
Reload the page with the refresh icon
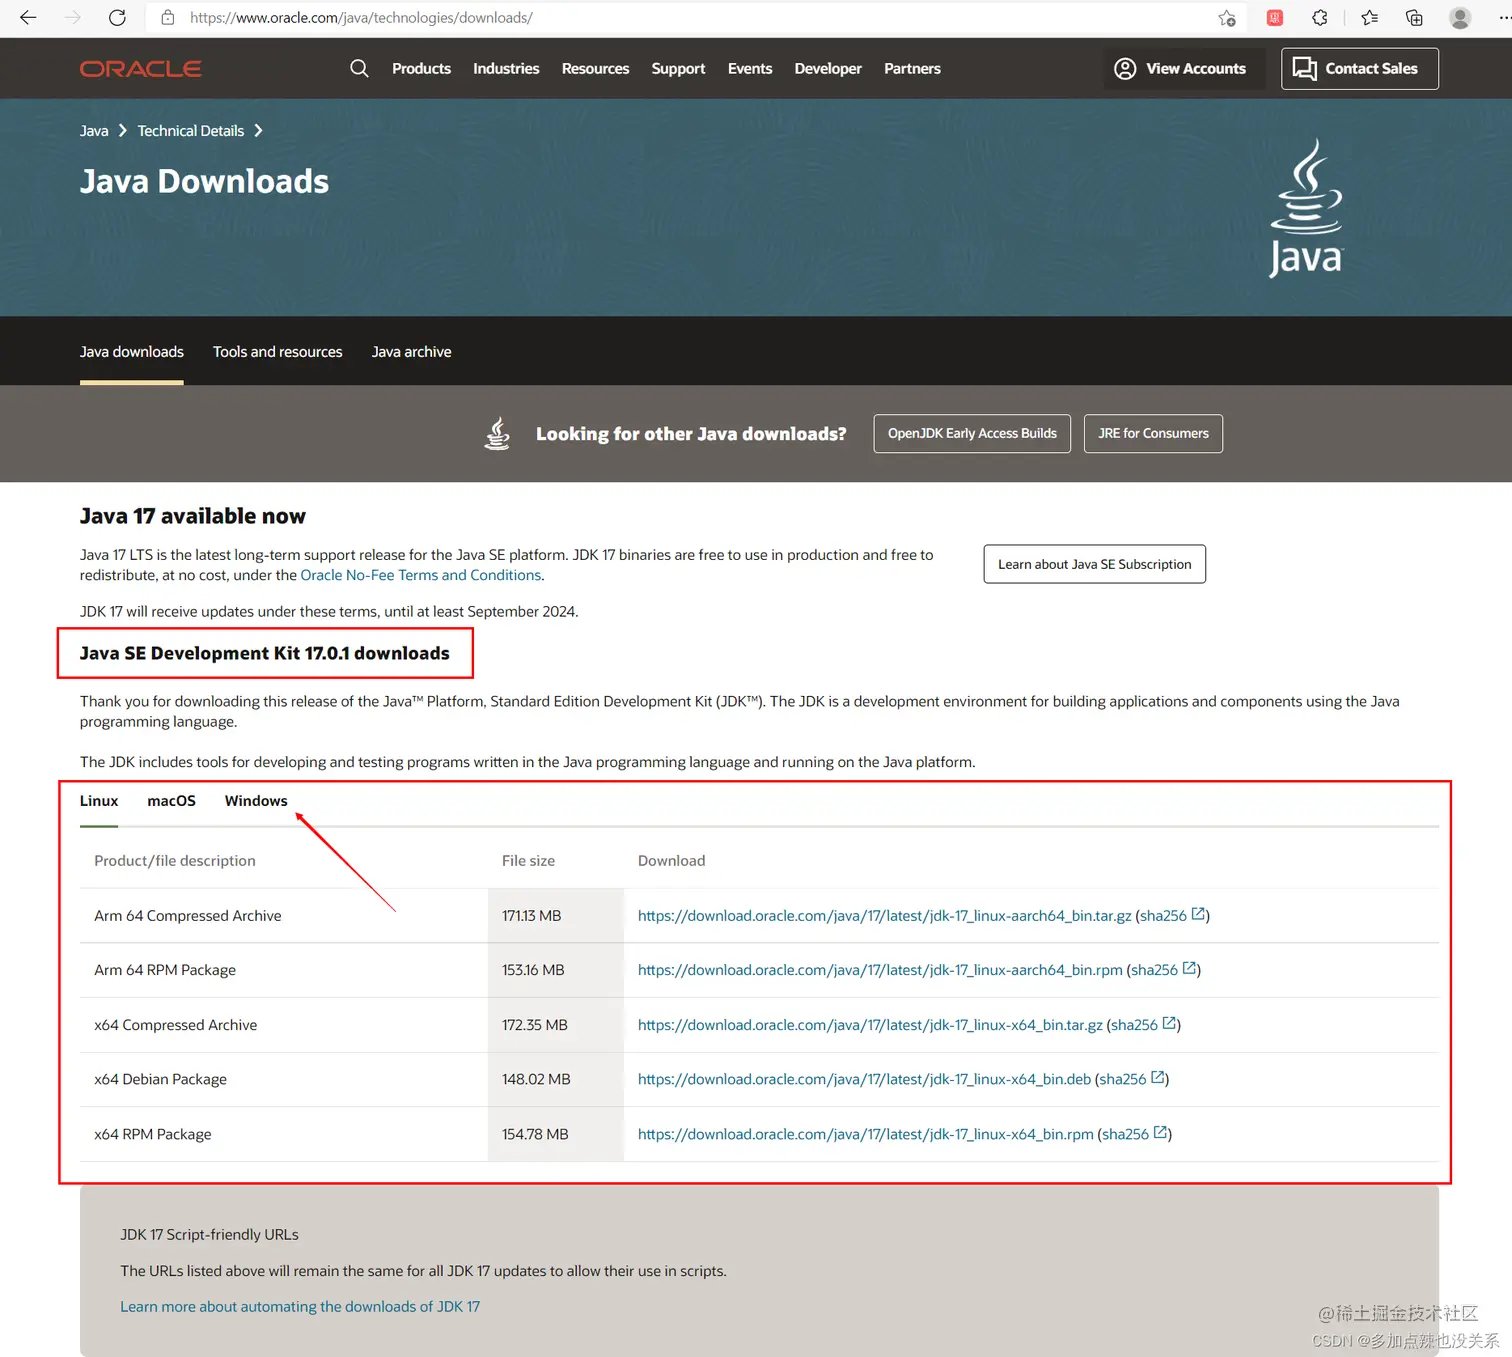pyautogui.click(x=117, y=18)
